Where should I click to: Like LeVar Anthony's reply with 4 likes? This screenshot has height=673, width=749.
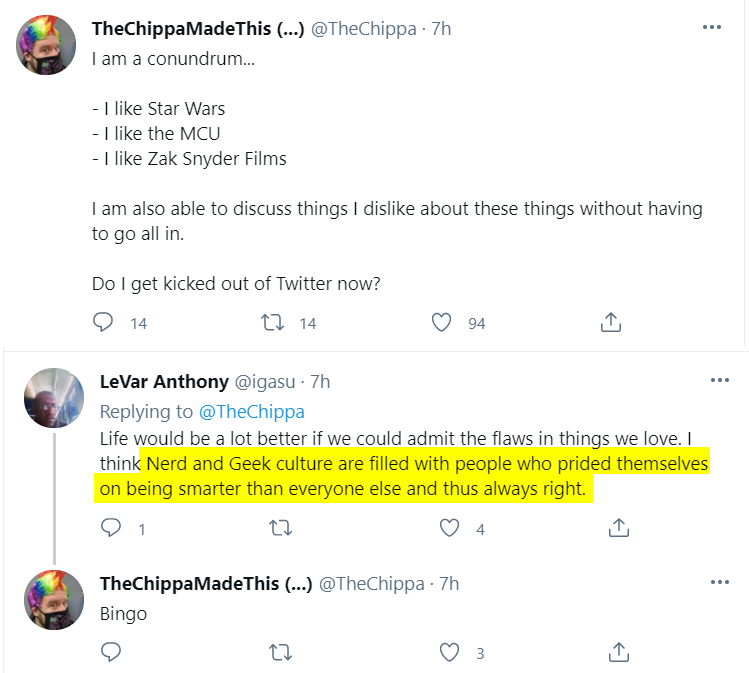click(x=449, y=528)
